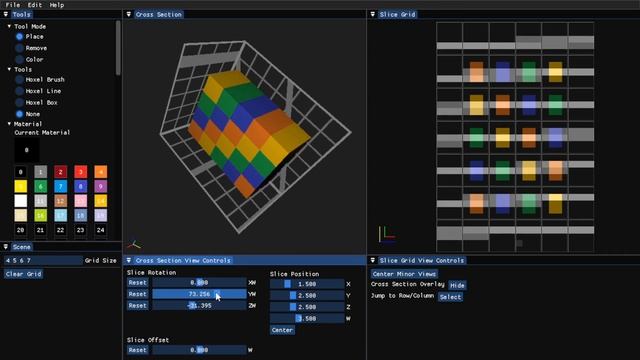Click Select for Jump to Row/Column
This screenshot has width=640, height=360.
click(x=450, y=297)
